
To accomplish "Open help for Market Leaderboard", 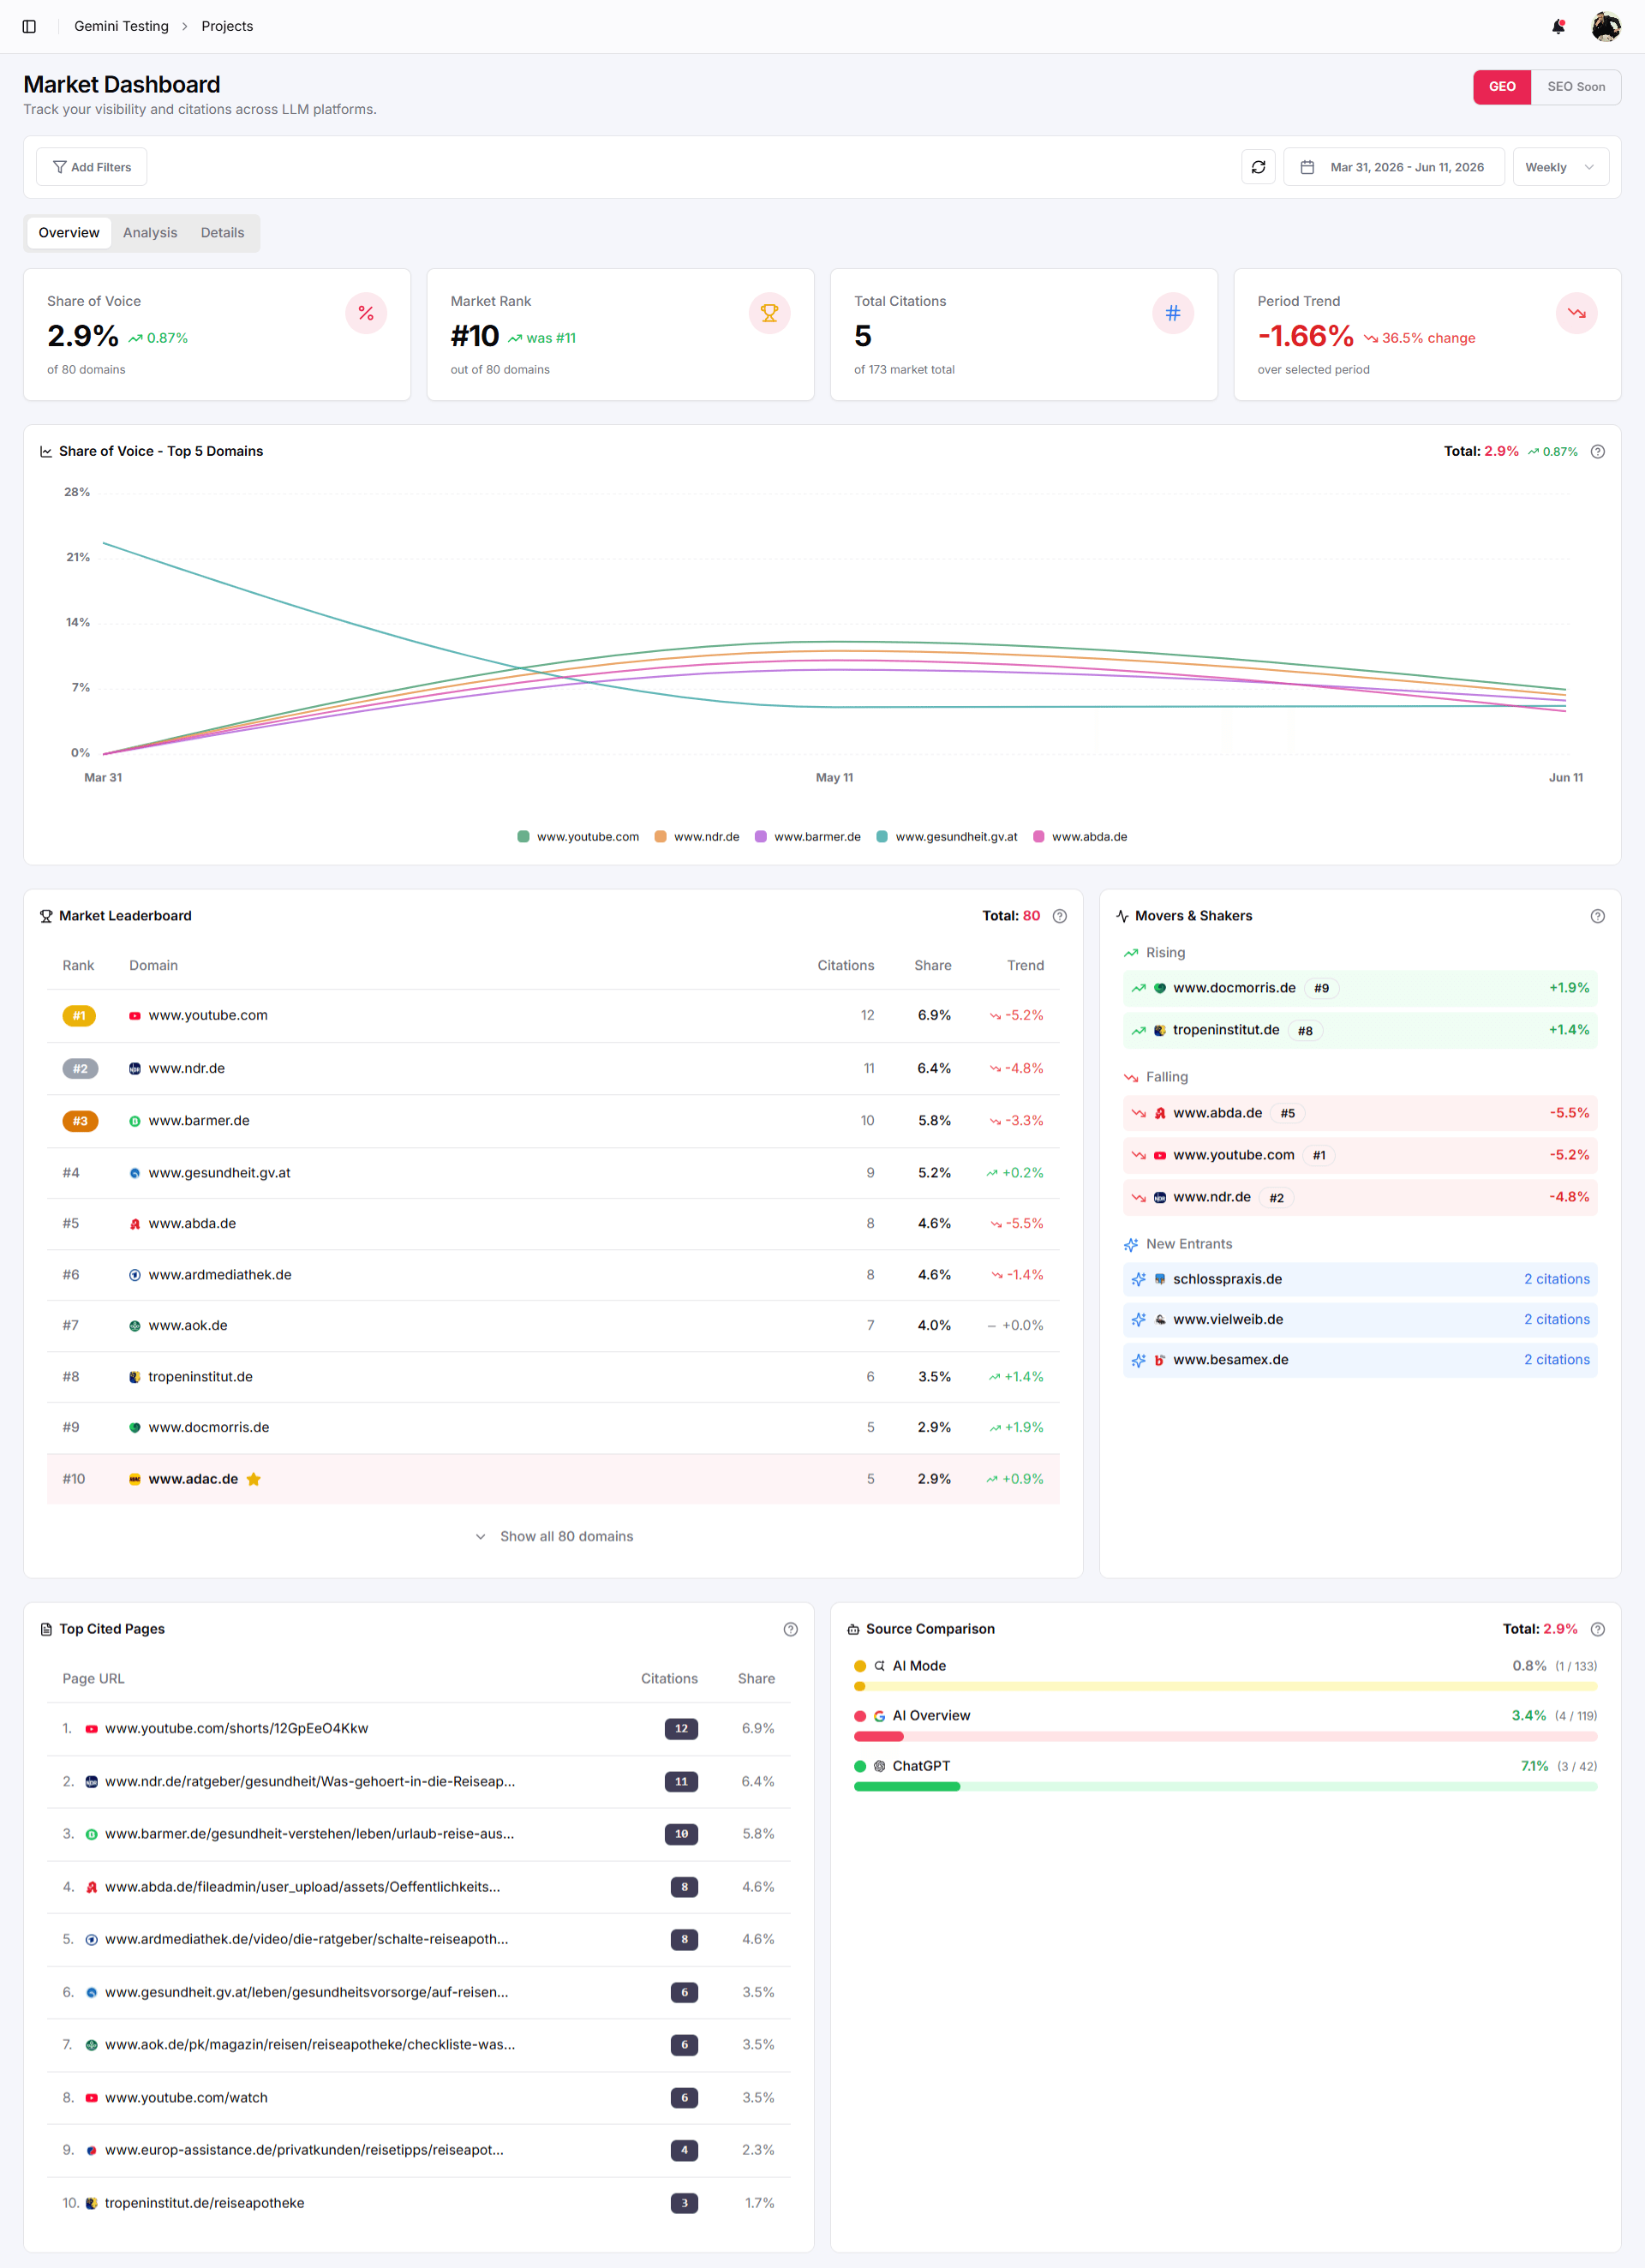I will [1059, 916].
